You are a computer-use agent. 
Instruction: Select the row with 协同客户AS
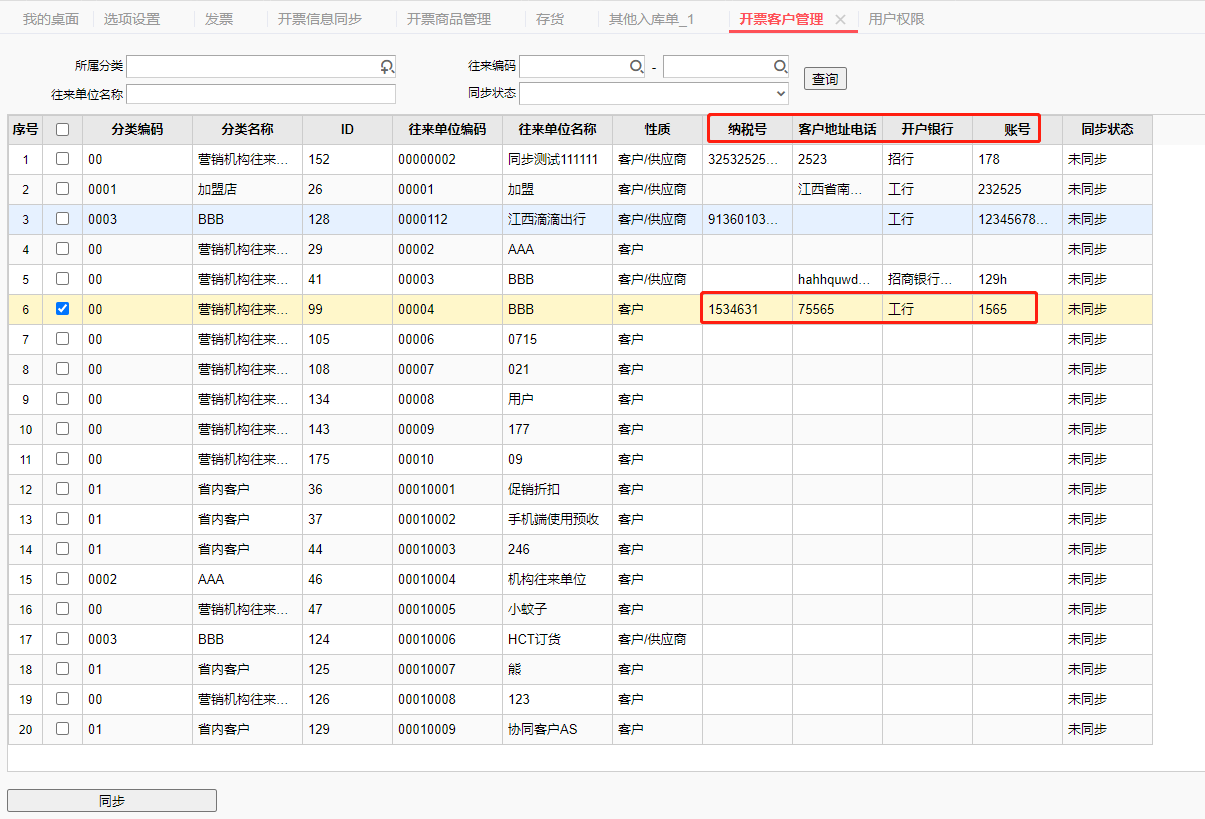[542, 729]
